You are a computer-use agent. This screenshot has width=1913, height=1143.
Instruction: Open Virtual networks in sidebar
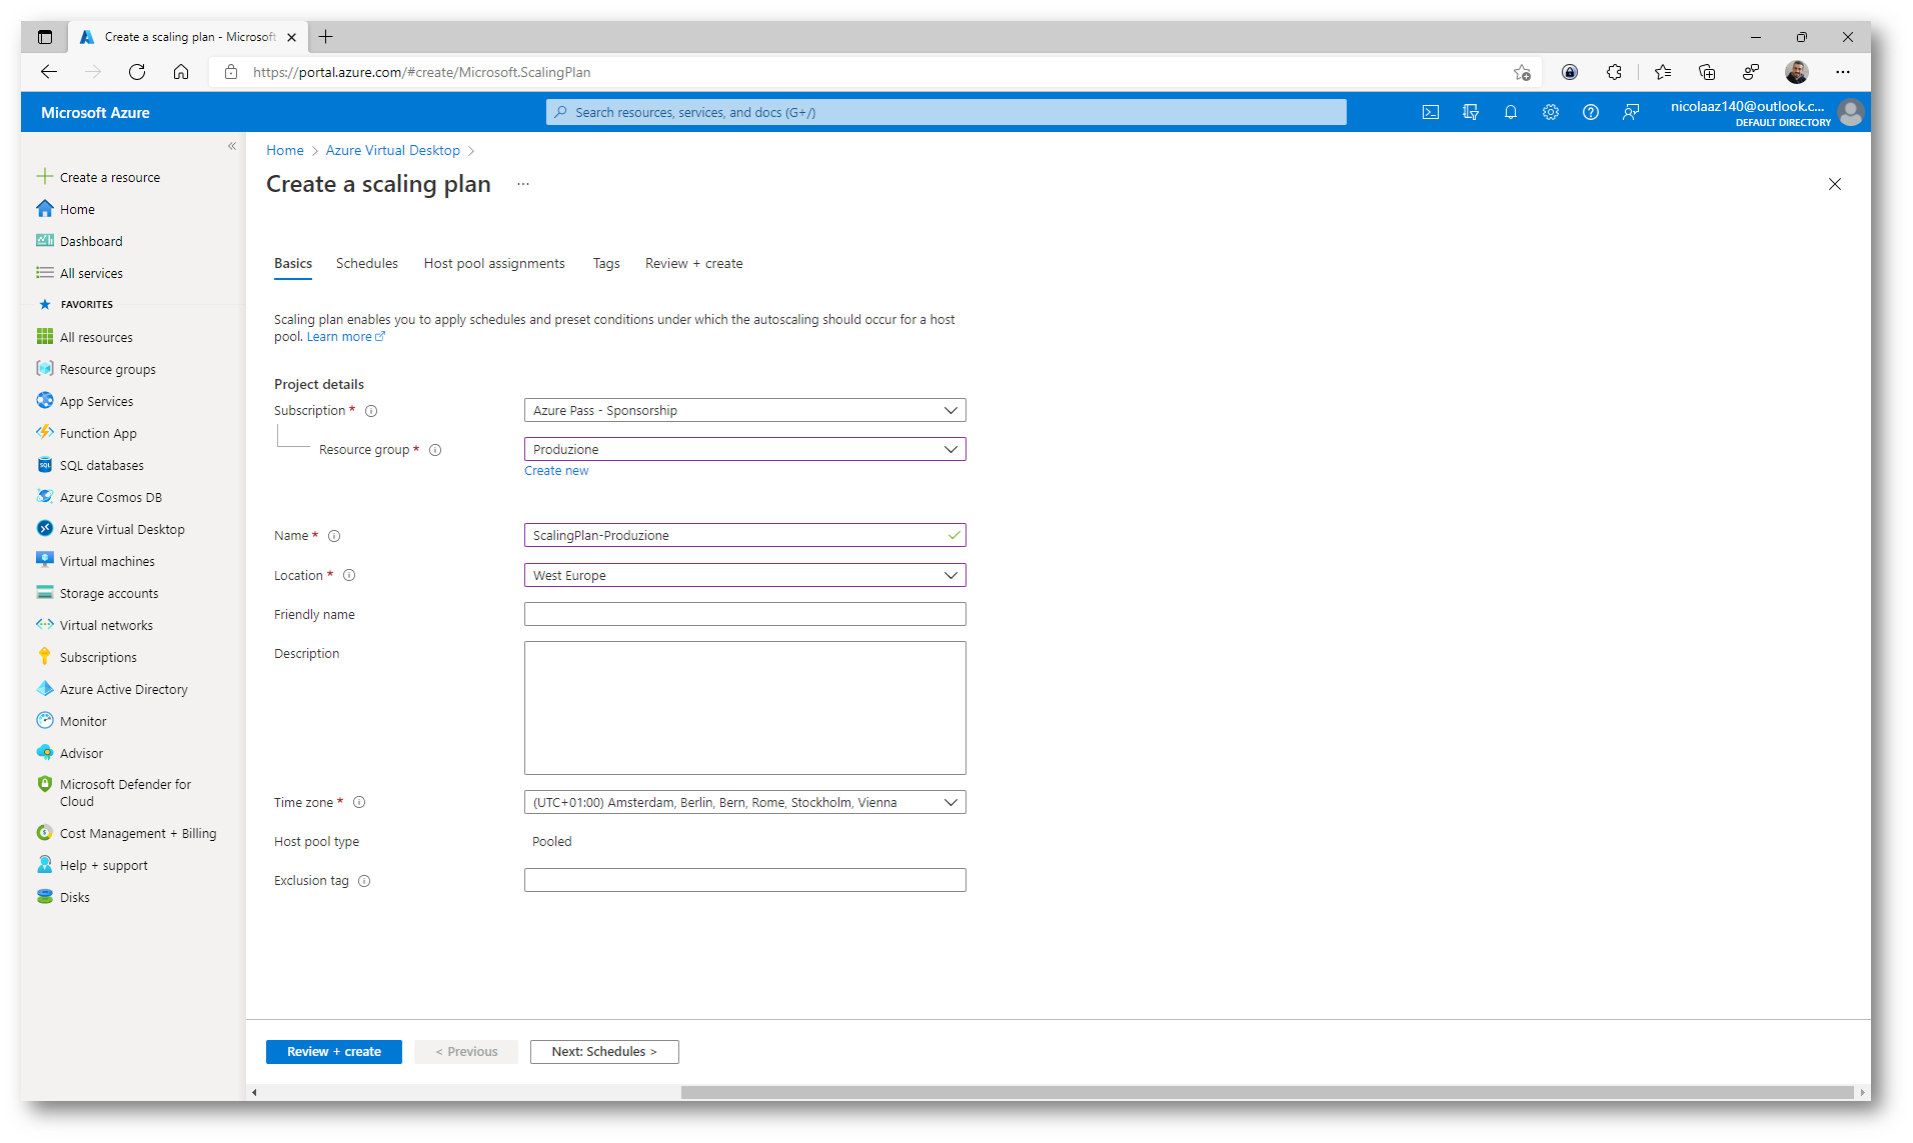tap(106, 625)
